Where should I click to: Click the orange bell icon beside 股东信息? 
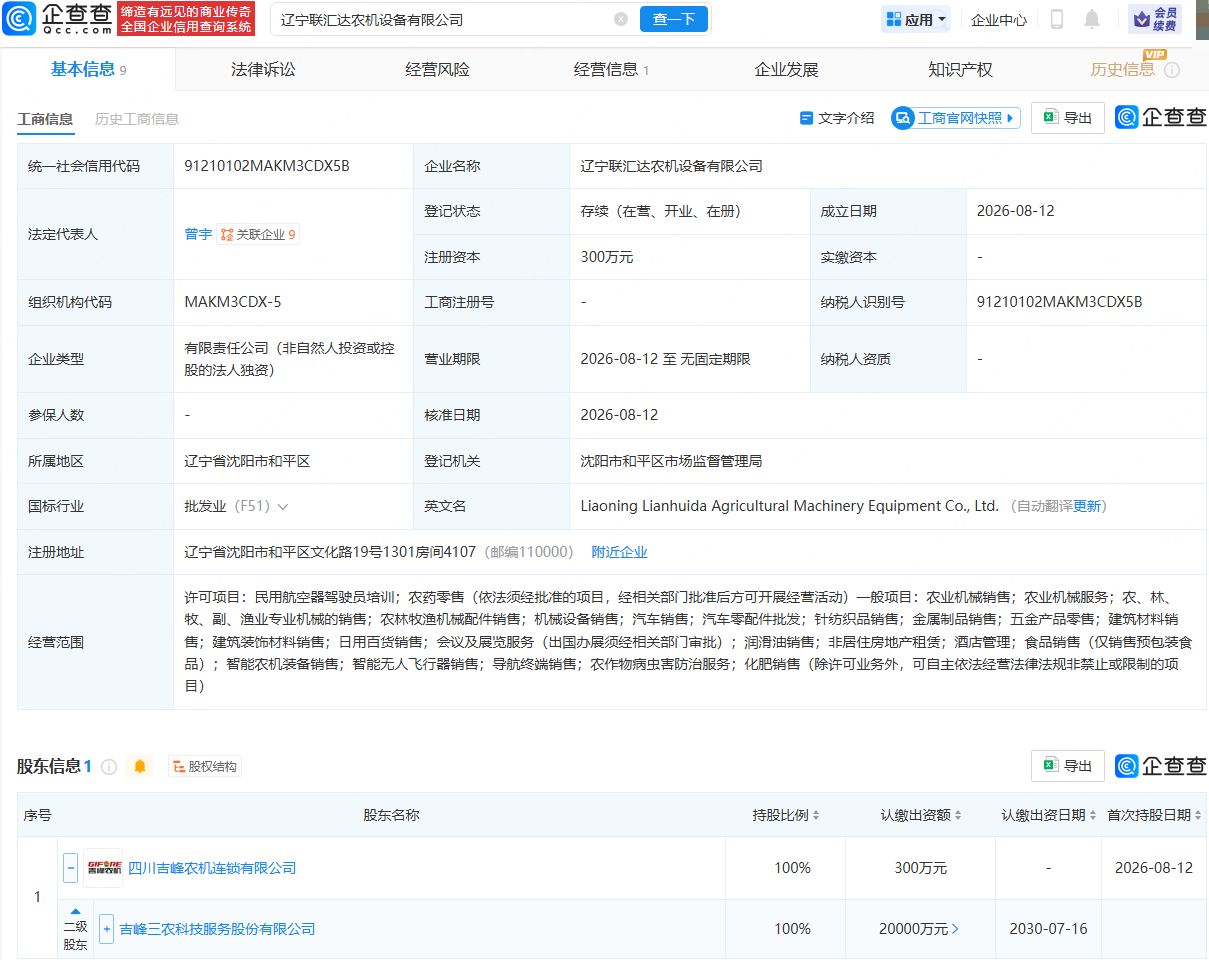pos(140,766)
